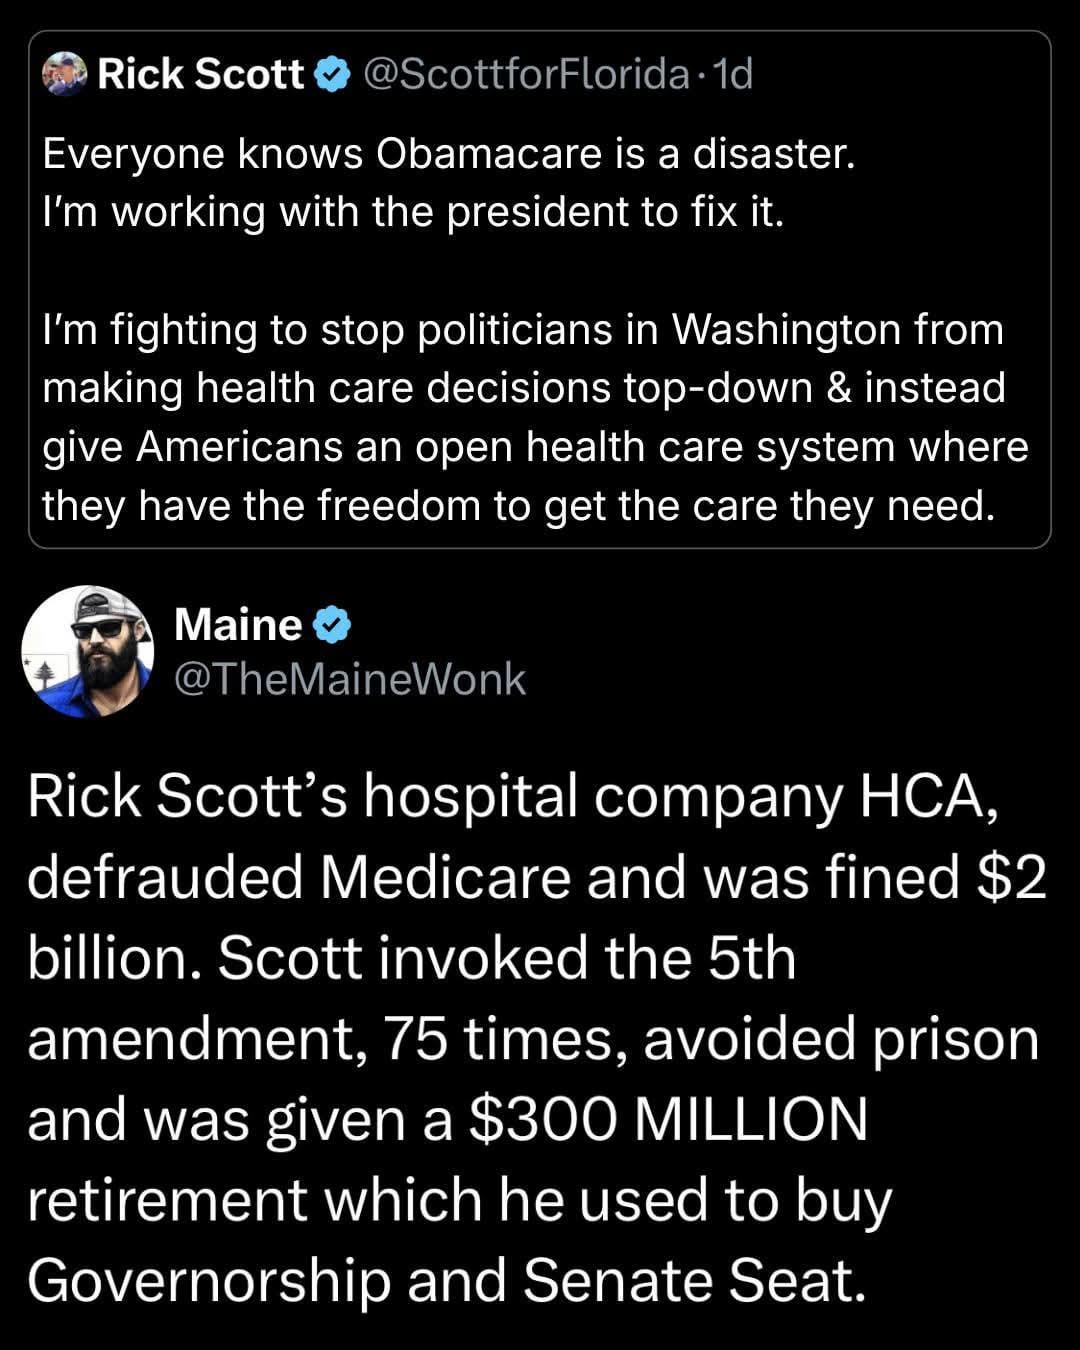The height and width of the screenshot is (1350, 1080).
Task: Click 'retirement which he used to buy' line
Action: pyautogui.click(x=459, y=1200)
